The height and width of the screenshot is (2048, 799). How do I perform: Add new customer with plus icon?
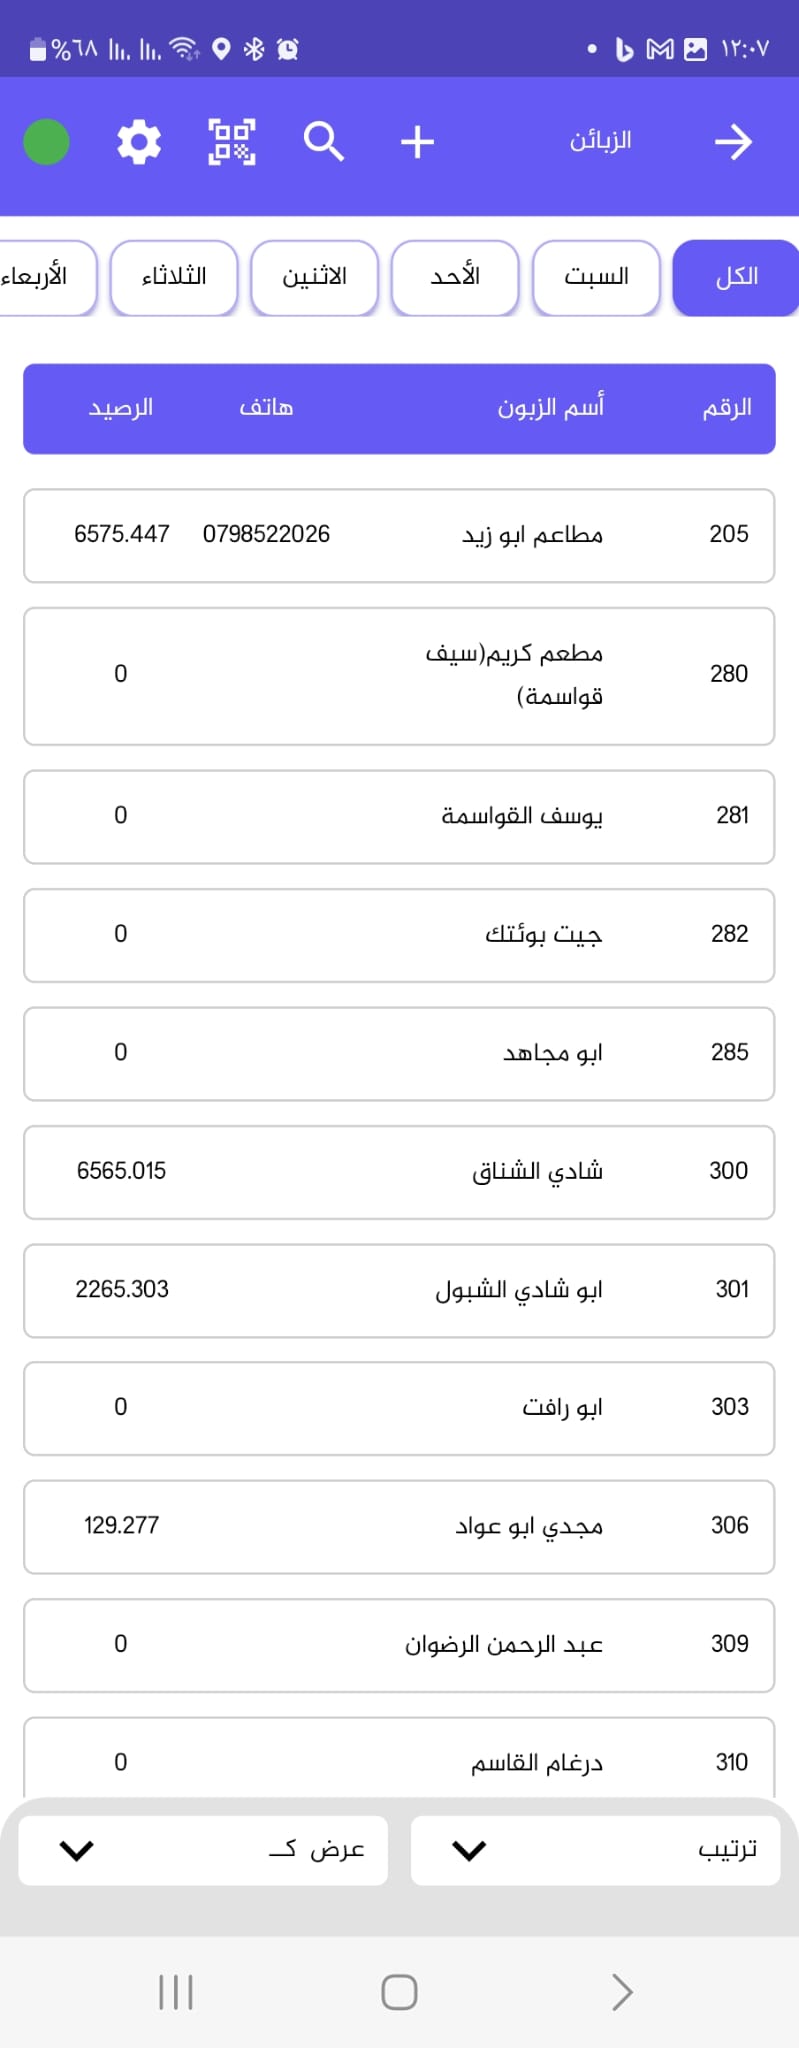(x=416, y=142)
